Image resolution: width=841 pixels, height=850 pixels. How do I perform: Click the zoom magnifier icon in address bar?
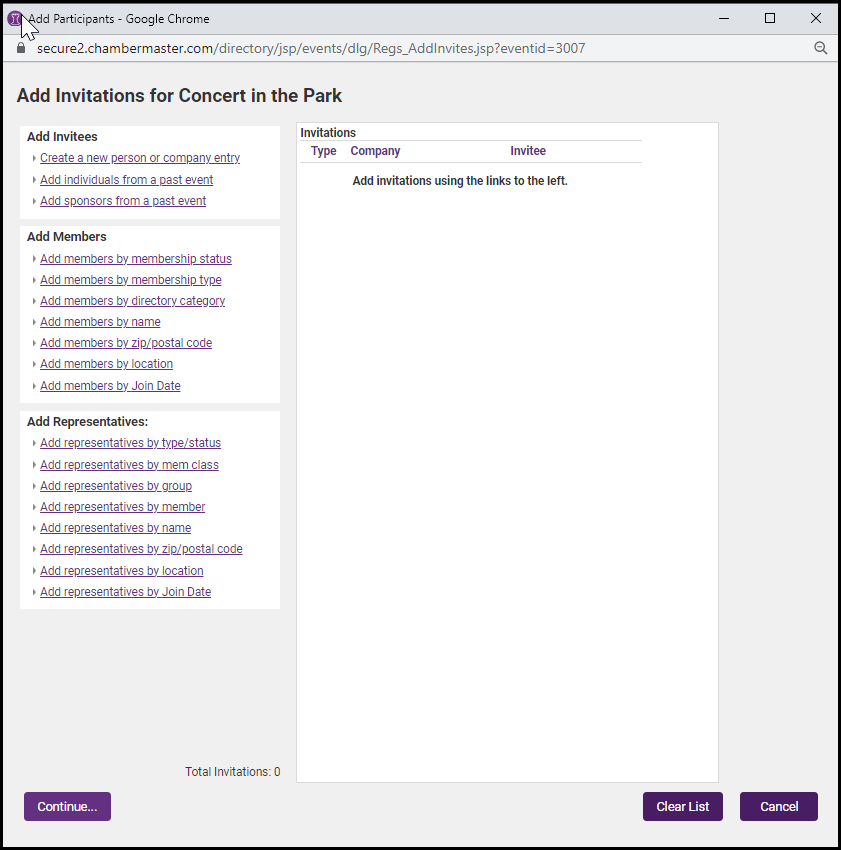820,48
